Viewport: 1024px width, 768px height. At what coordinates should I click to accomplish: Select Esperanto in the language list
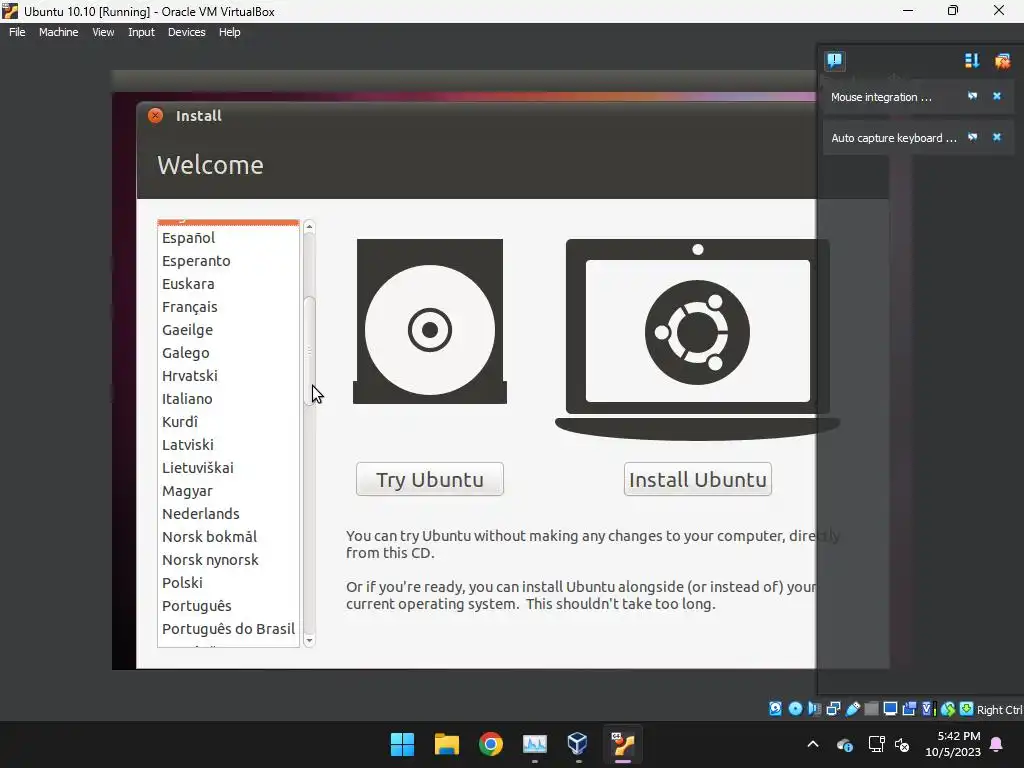coord(228,261)
